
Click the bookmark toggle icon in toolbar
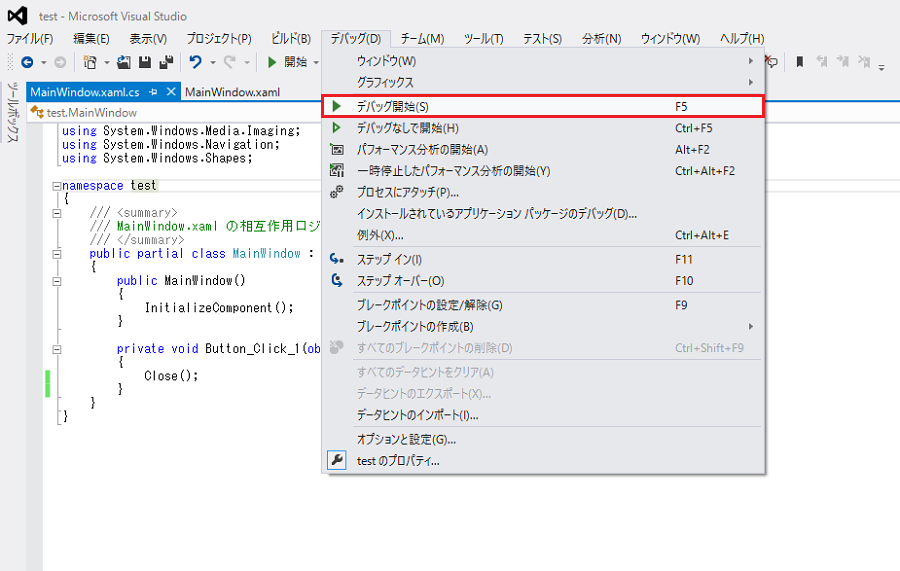coord(800,62)
